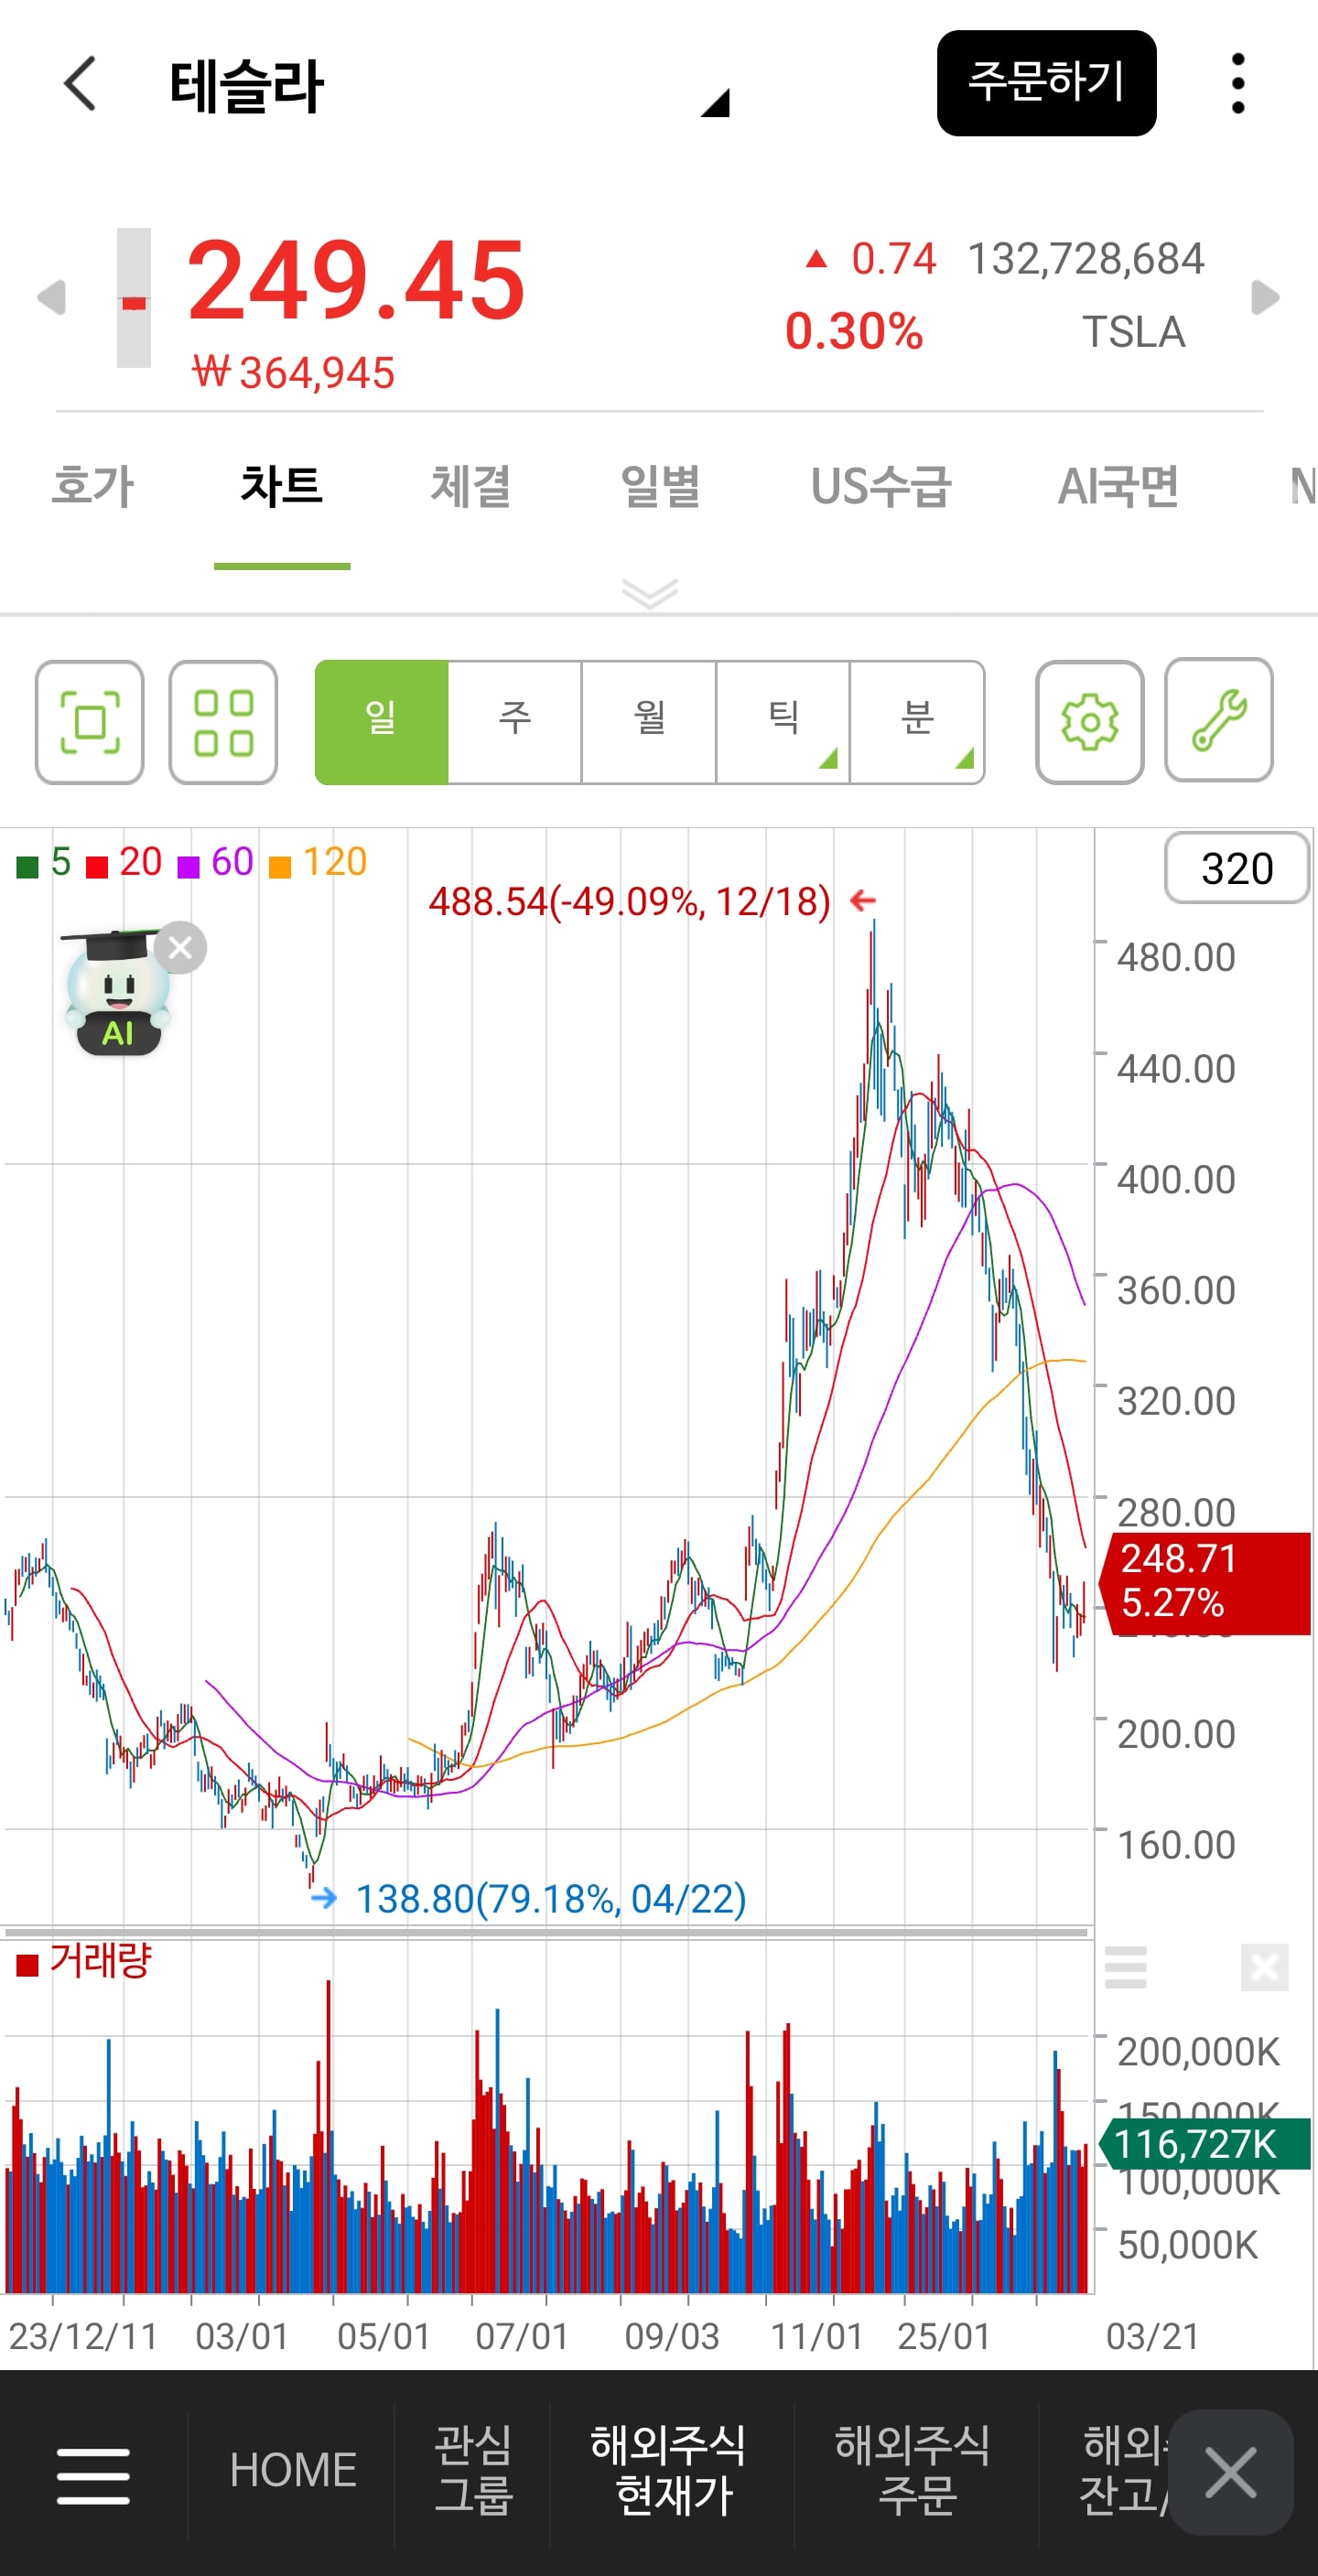
Task: Go to HOME in bottom navigation
Action: coord(293,2470)
